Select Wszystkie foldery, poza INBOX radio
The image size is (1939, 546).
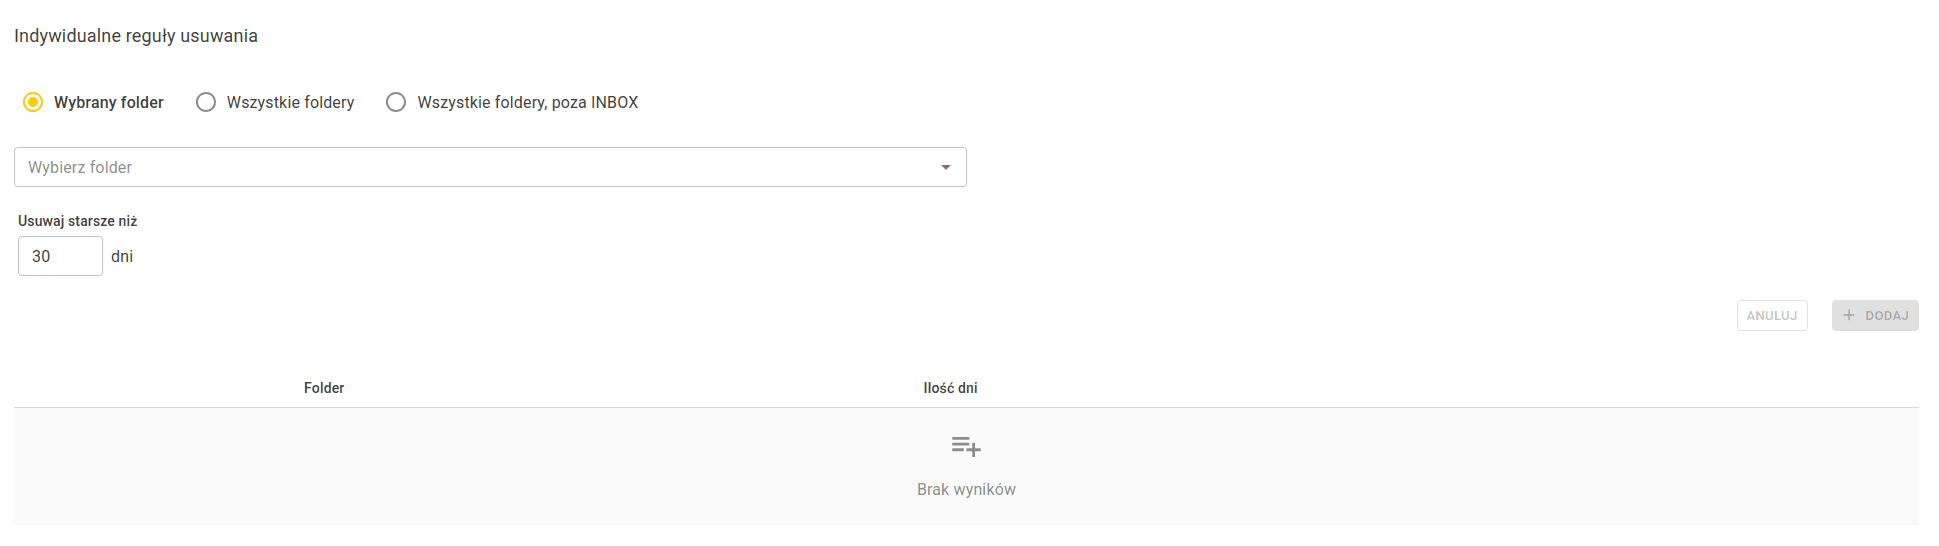coord(396,102)
